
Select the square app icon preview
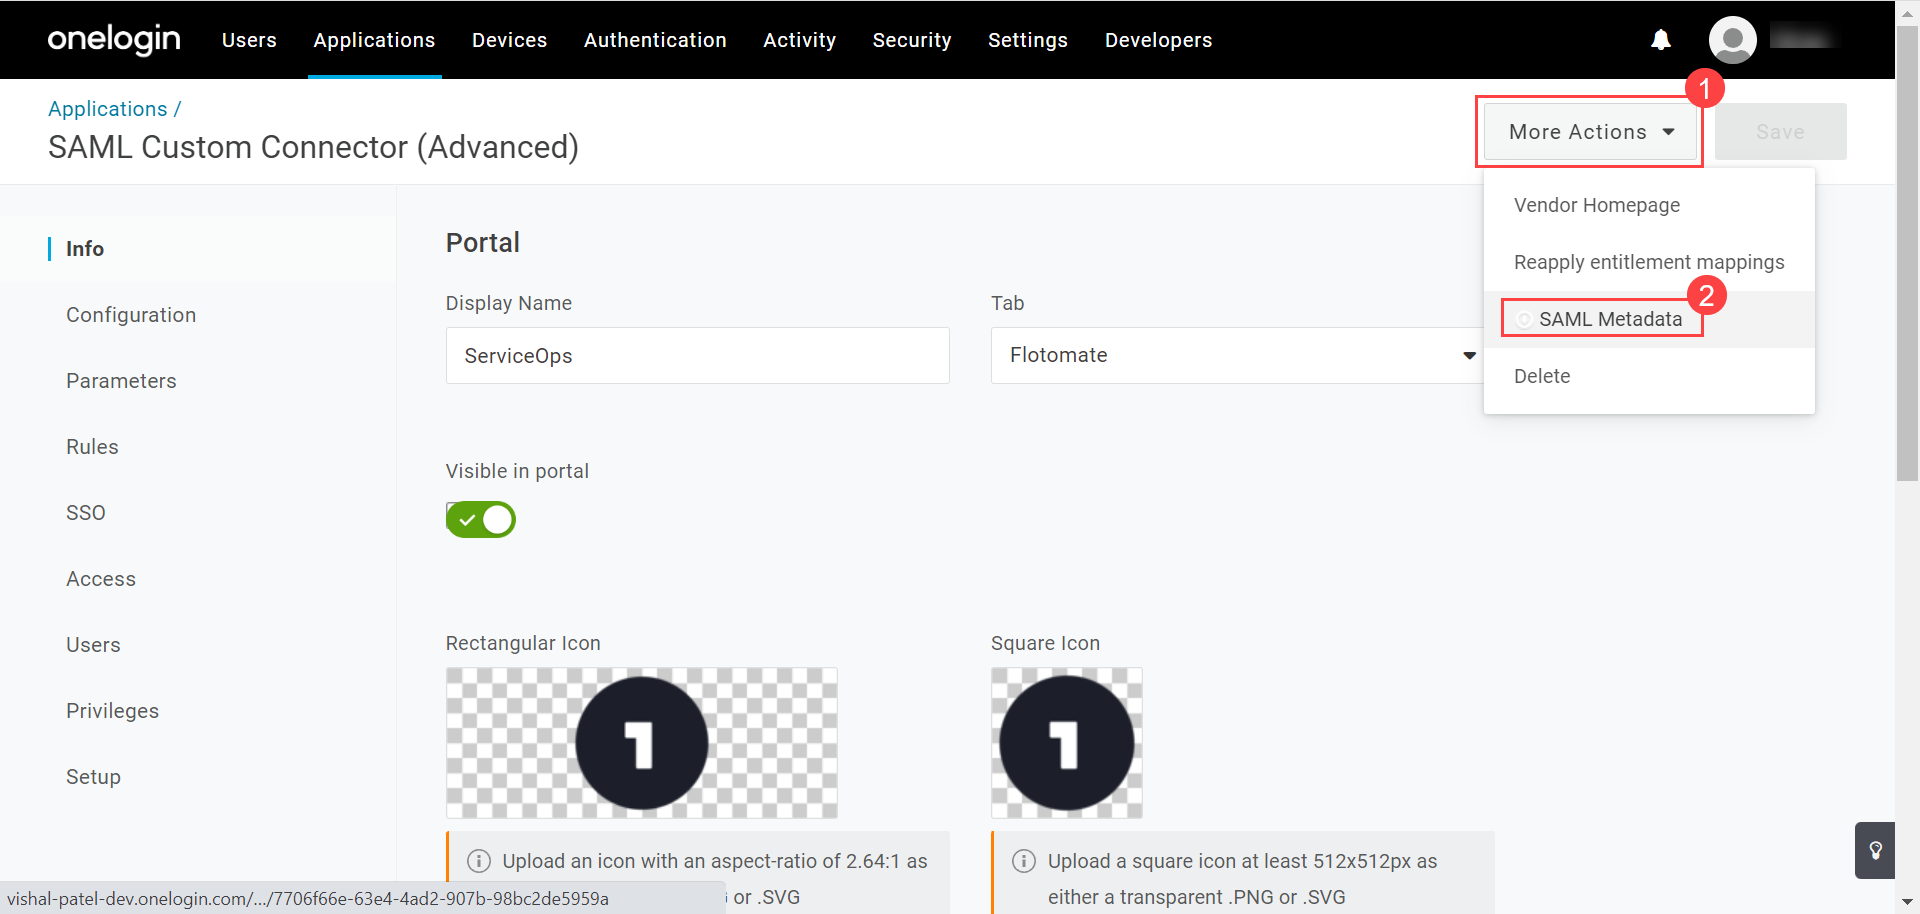1066,743
